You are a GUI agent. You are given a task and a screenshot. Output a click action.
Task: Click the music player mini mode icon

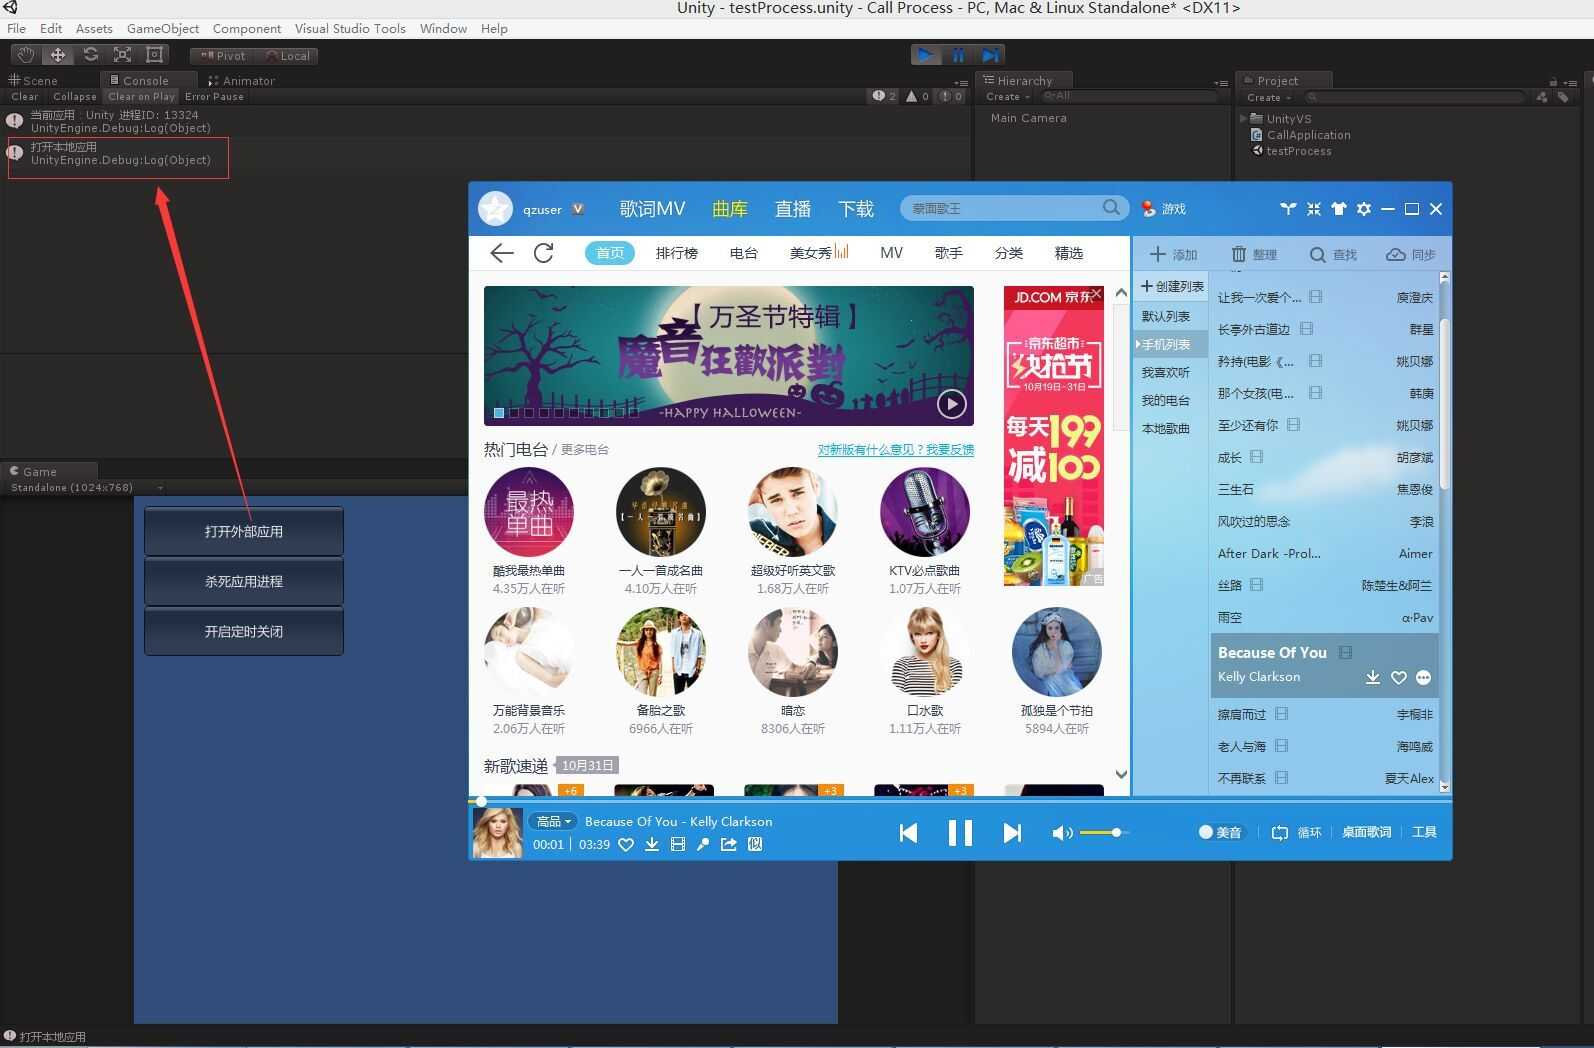tap(1313, 209)
